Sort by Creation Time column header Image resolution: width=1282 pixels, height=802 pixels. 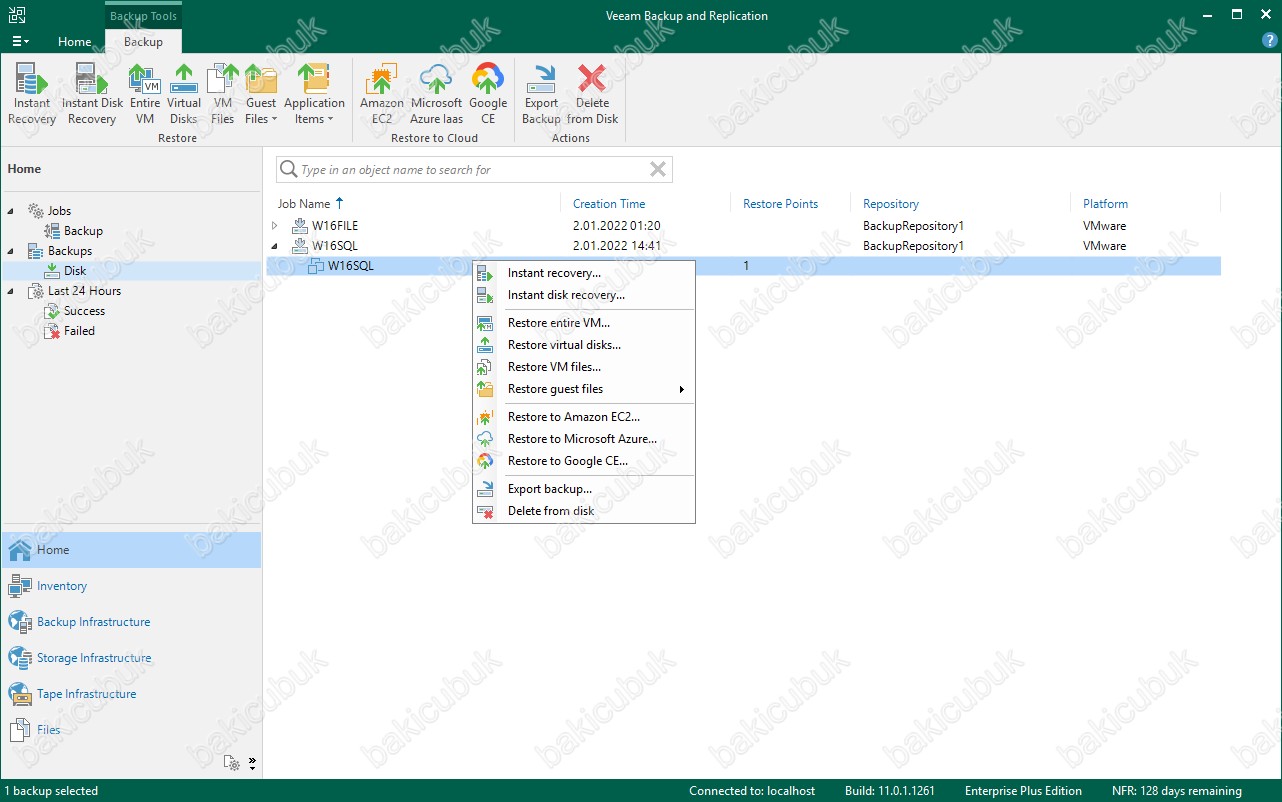click(609, 203)
